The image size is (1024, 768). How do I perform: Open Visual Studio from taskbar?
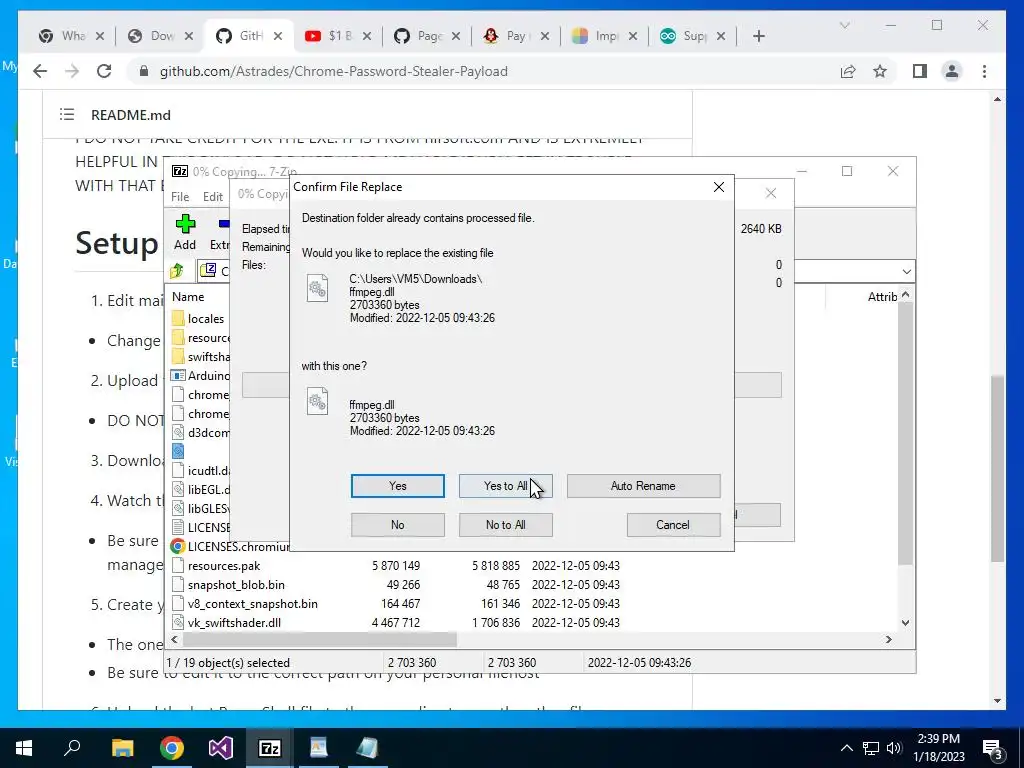(x=221, y=748)
